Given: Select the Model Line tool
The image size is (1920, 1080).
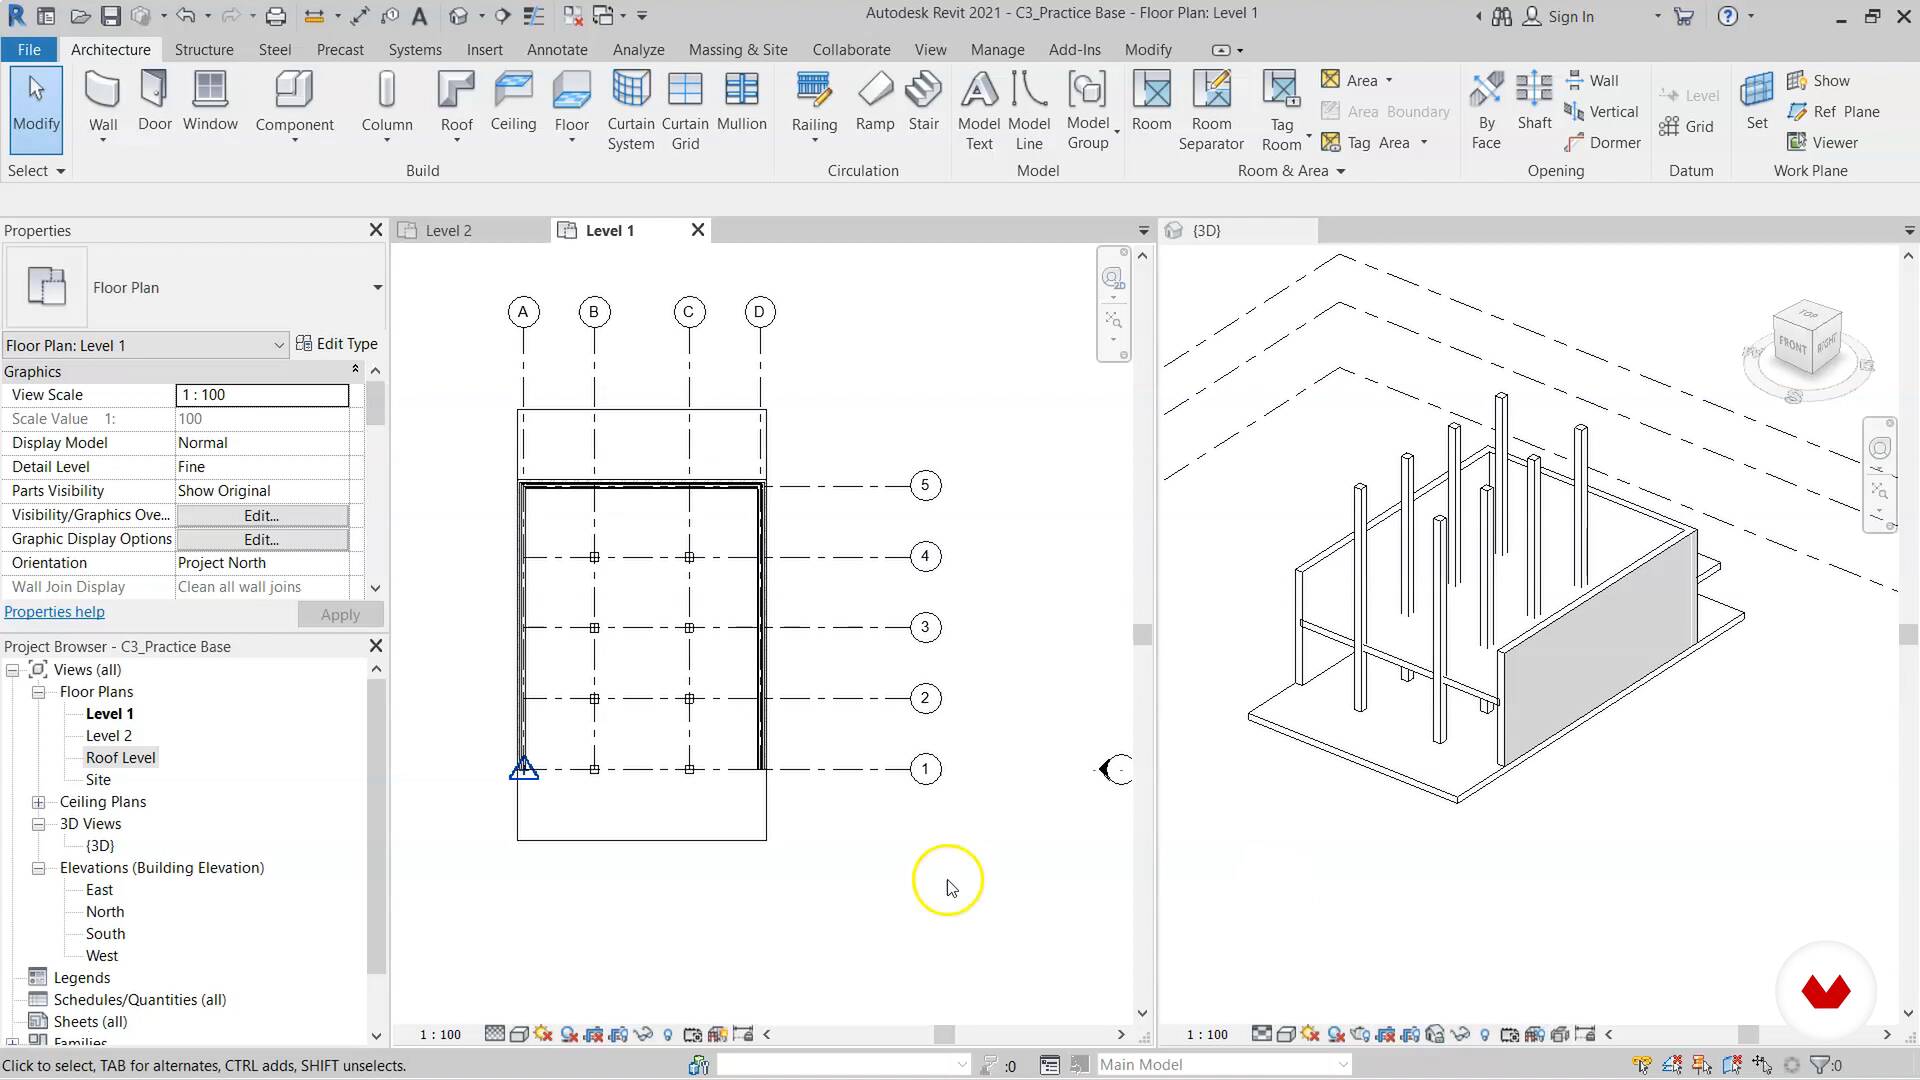Looking at the screenshot, I should [x=1029, y=110].
